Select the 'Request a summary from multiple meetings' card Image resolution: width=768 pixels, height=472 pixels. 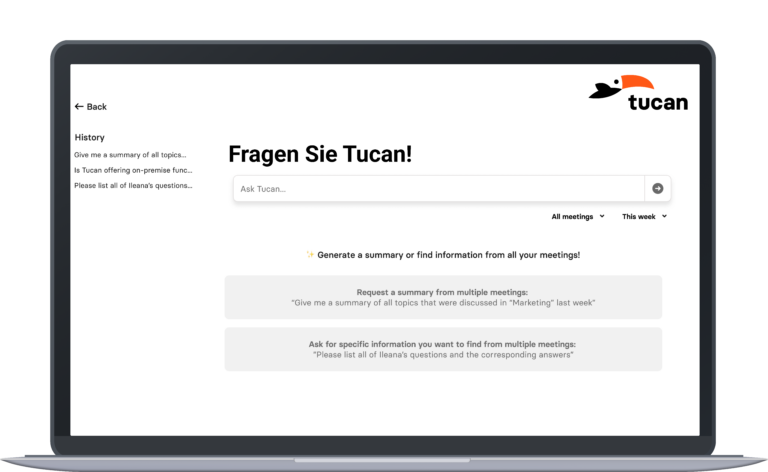tap(443, 297)
